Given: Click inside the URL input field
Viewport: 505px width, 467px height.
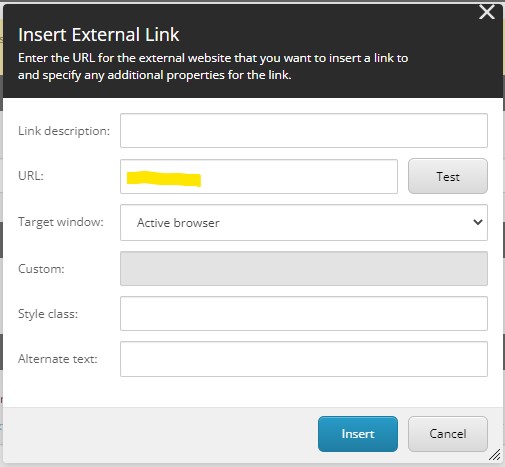Looking at the screenshot, I should click(259, 176).
